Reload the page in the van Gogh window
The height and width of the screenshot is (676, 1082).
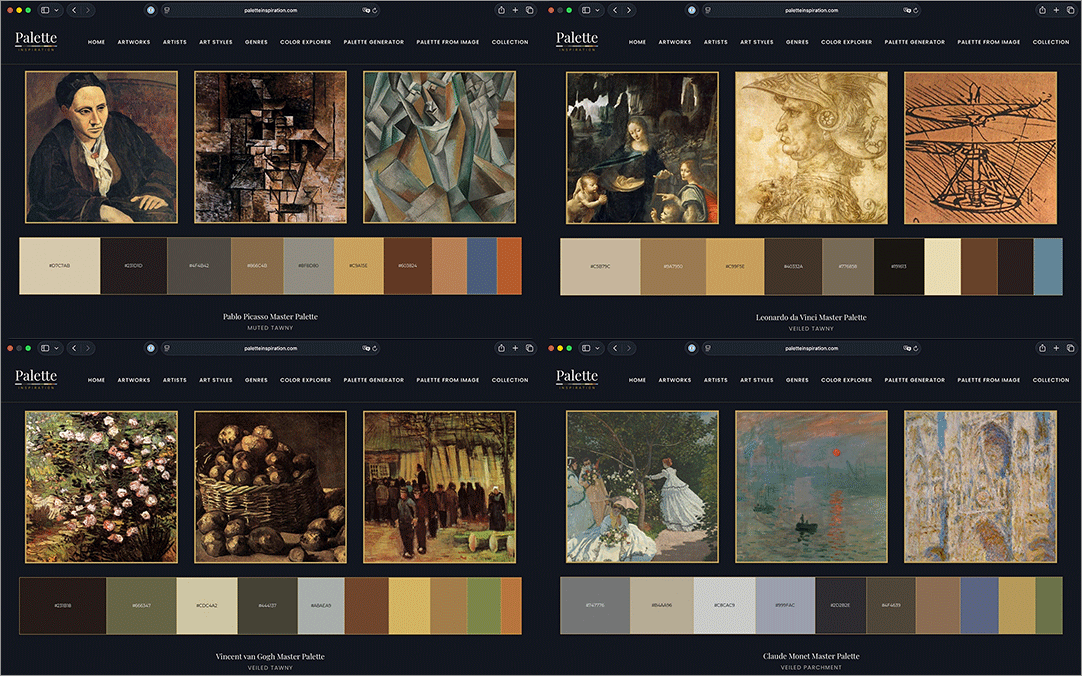[375, 348]
